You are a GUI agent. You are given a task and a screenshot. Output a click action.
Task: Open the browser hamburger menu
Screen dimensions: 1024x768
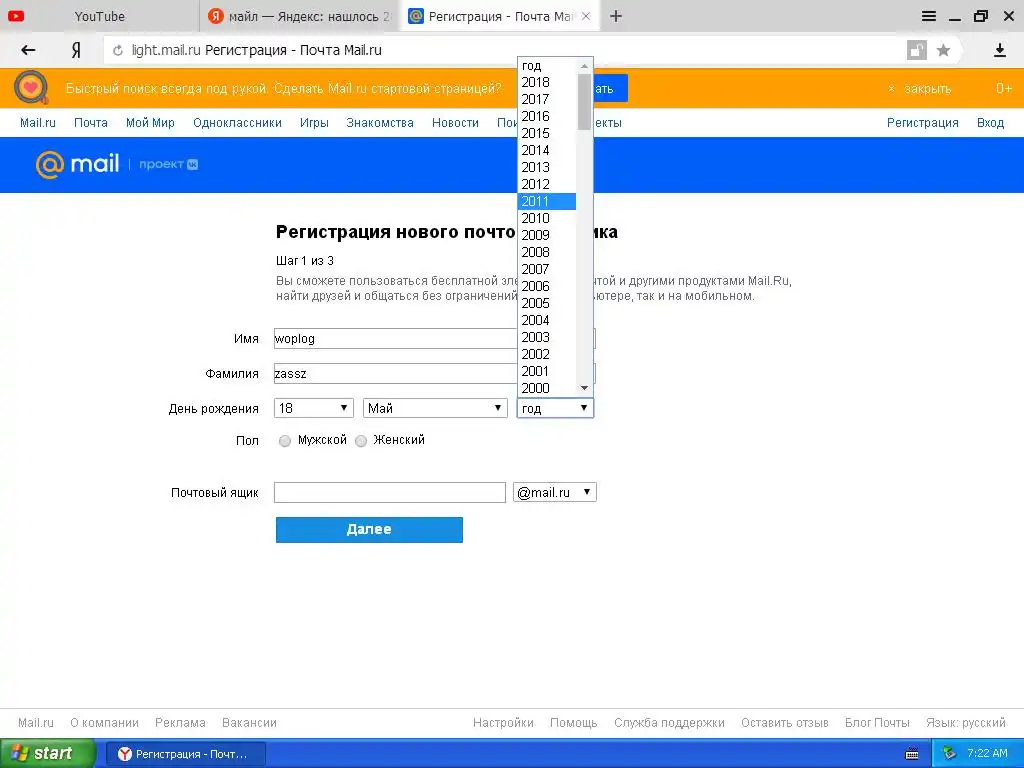pos(929,16)
